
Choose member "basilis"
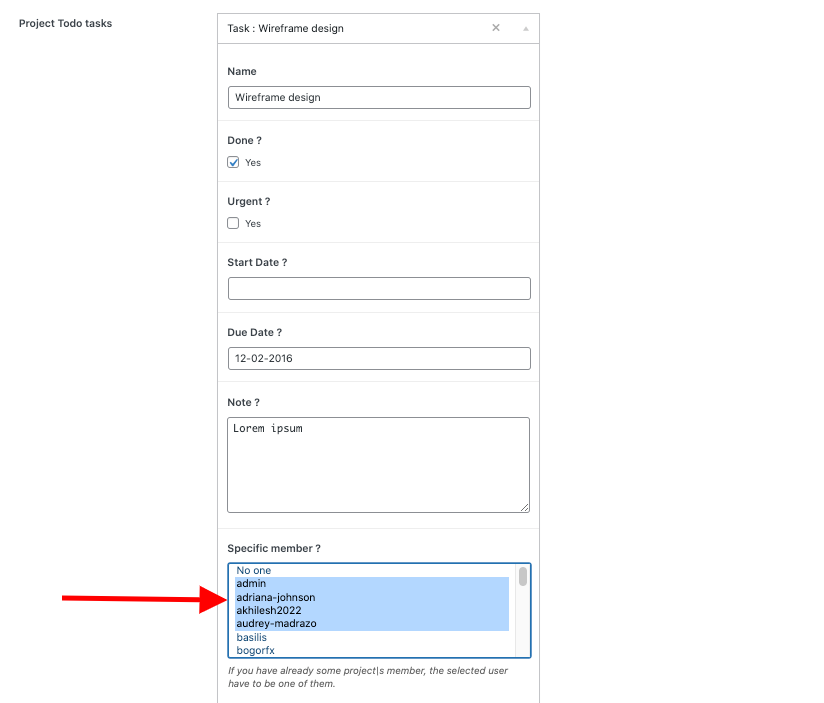click(x=253, y=637)
